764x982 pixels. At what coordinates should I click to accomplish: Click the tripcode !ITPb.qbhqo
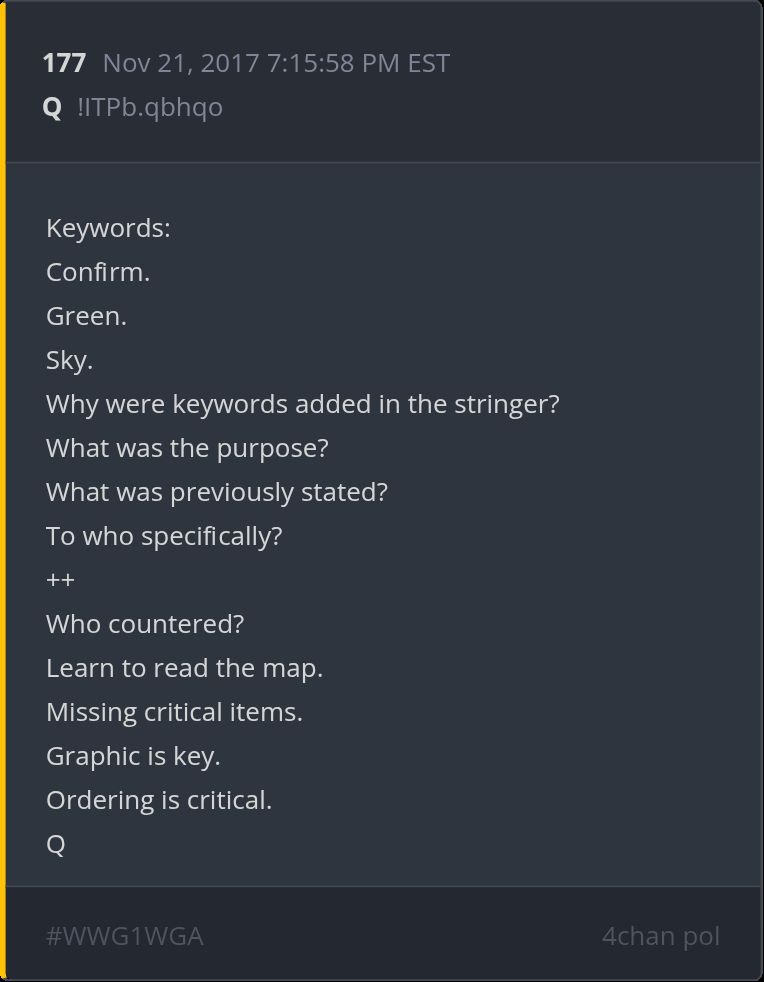click(150, 107)
